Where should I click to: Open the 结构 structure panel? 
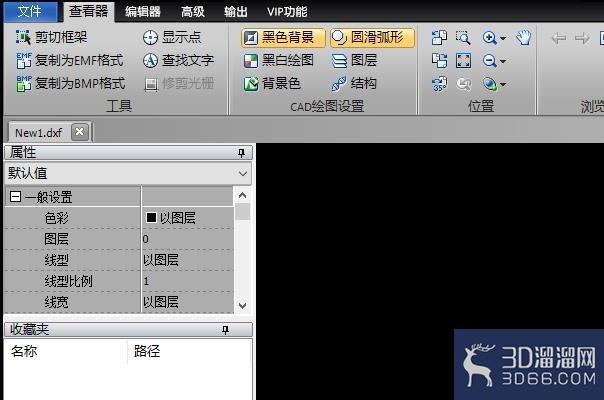click(354, 83)
